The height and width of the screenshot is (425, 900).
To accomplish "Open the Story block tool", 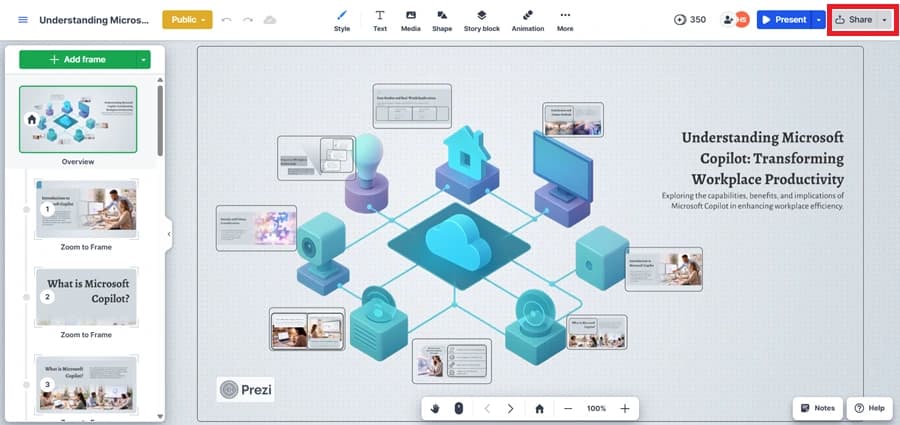I will click(482, 20).
